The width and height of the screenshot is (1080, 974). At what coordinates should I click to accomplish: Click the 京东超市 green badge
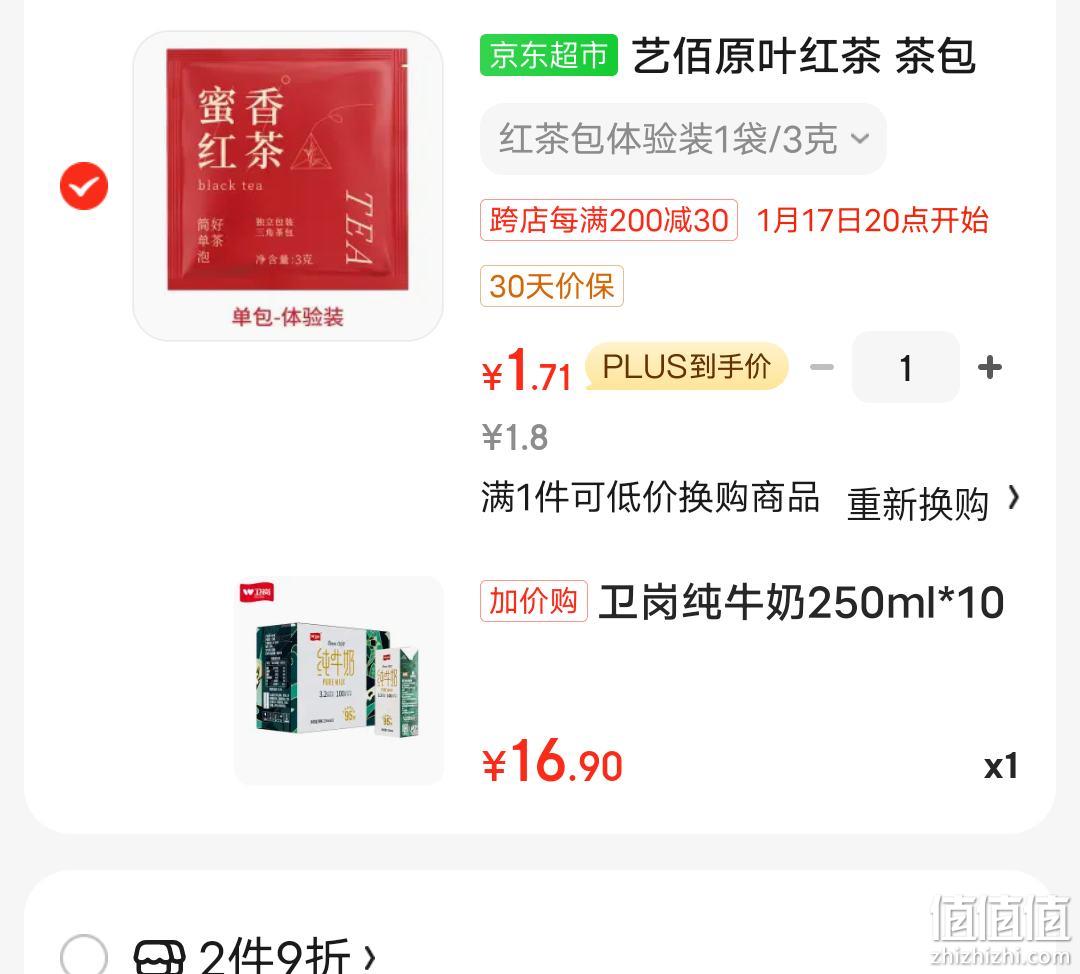[x=549, y=55]
